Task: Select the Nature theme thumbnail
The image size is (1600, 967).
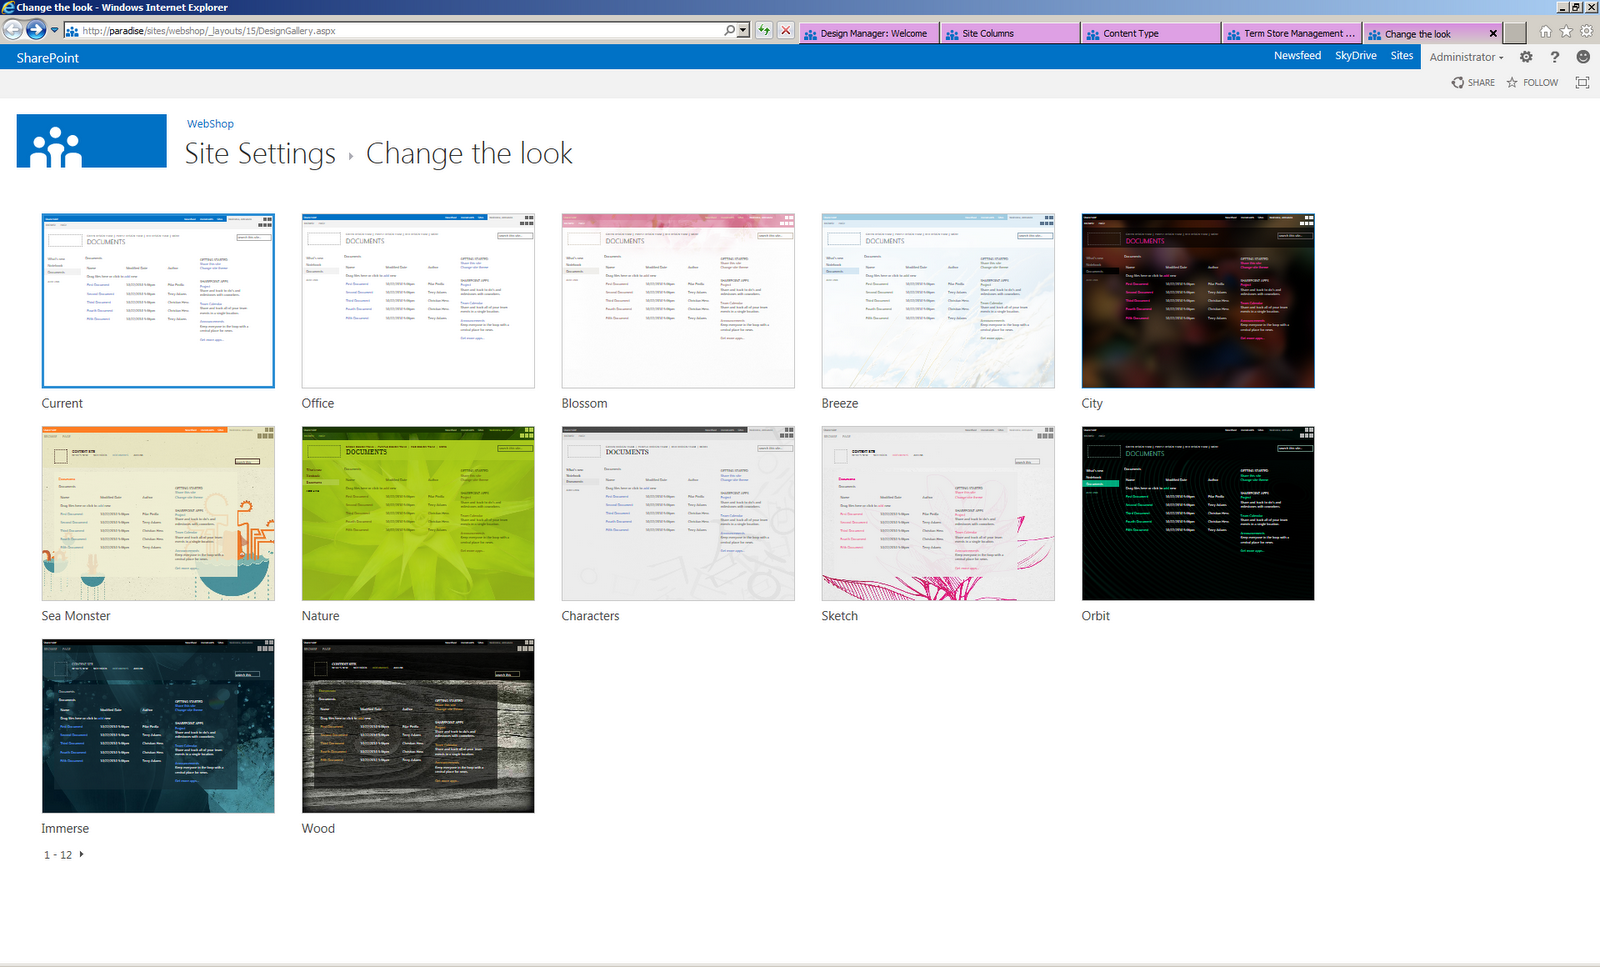Action: (418, 513)
